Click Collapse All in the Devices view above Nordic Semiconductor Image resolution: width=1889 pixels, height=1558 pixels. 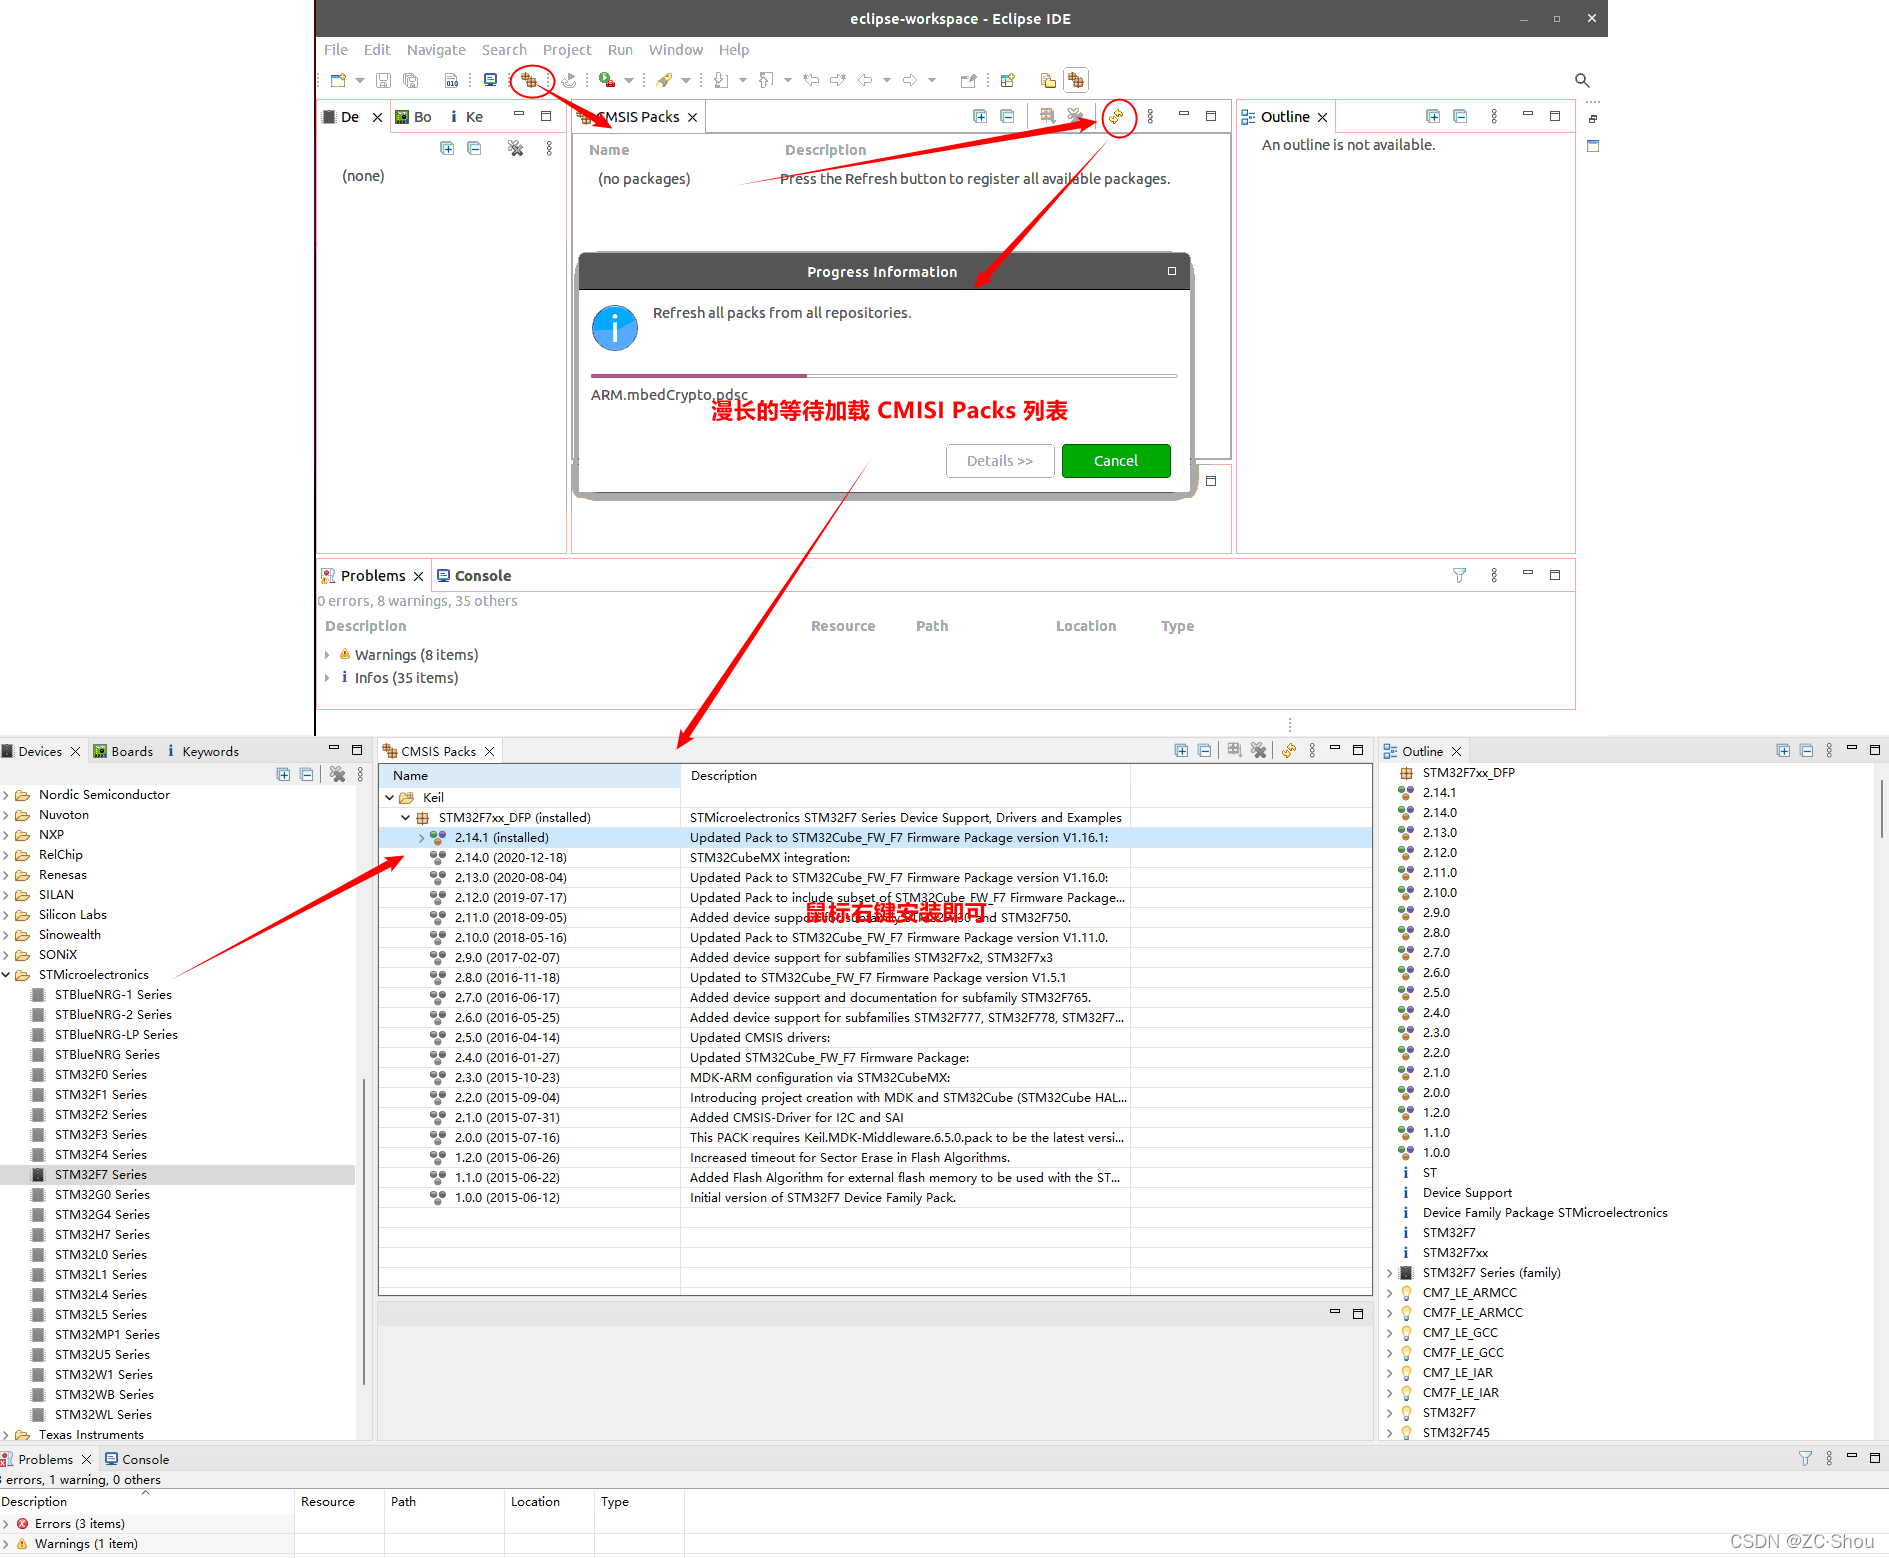(x=307, y=774)
